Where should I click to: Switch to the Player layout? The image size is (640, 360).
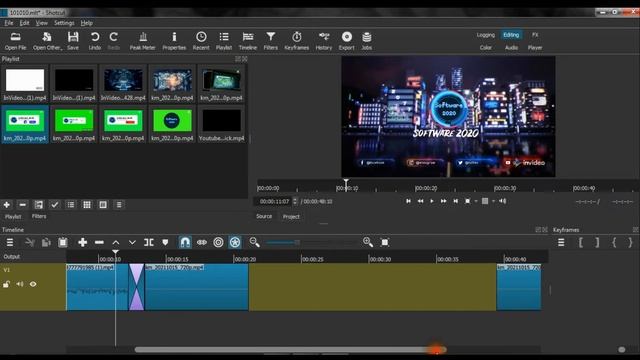coord(535,48)
